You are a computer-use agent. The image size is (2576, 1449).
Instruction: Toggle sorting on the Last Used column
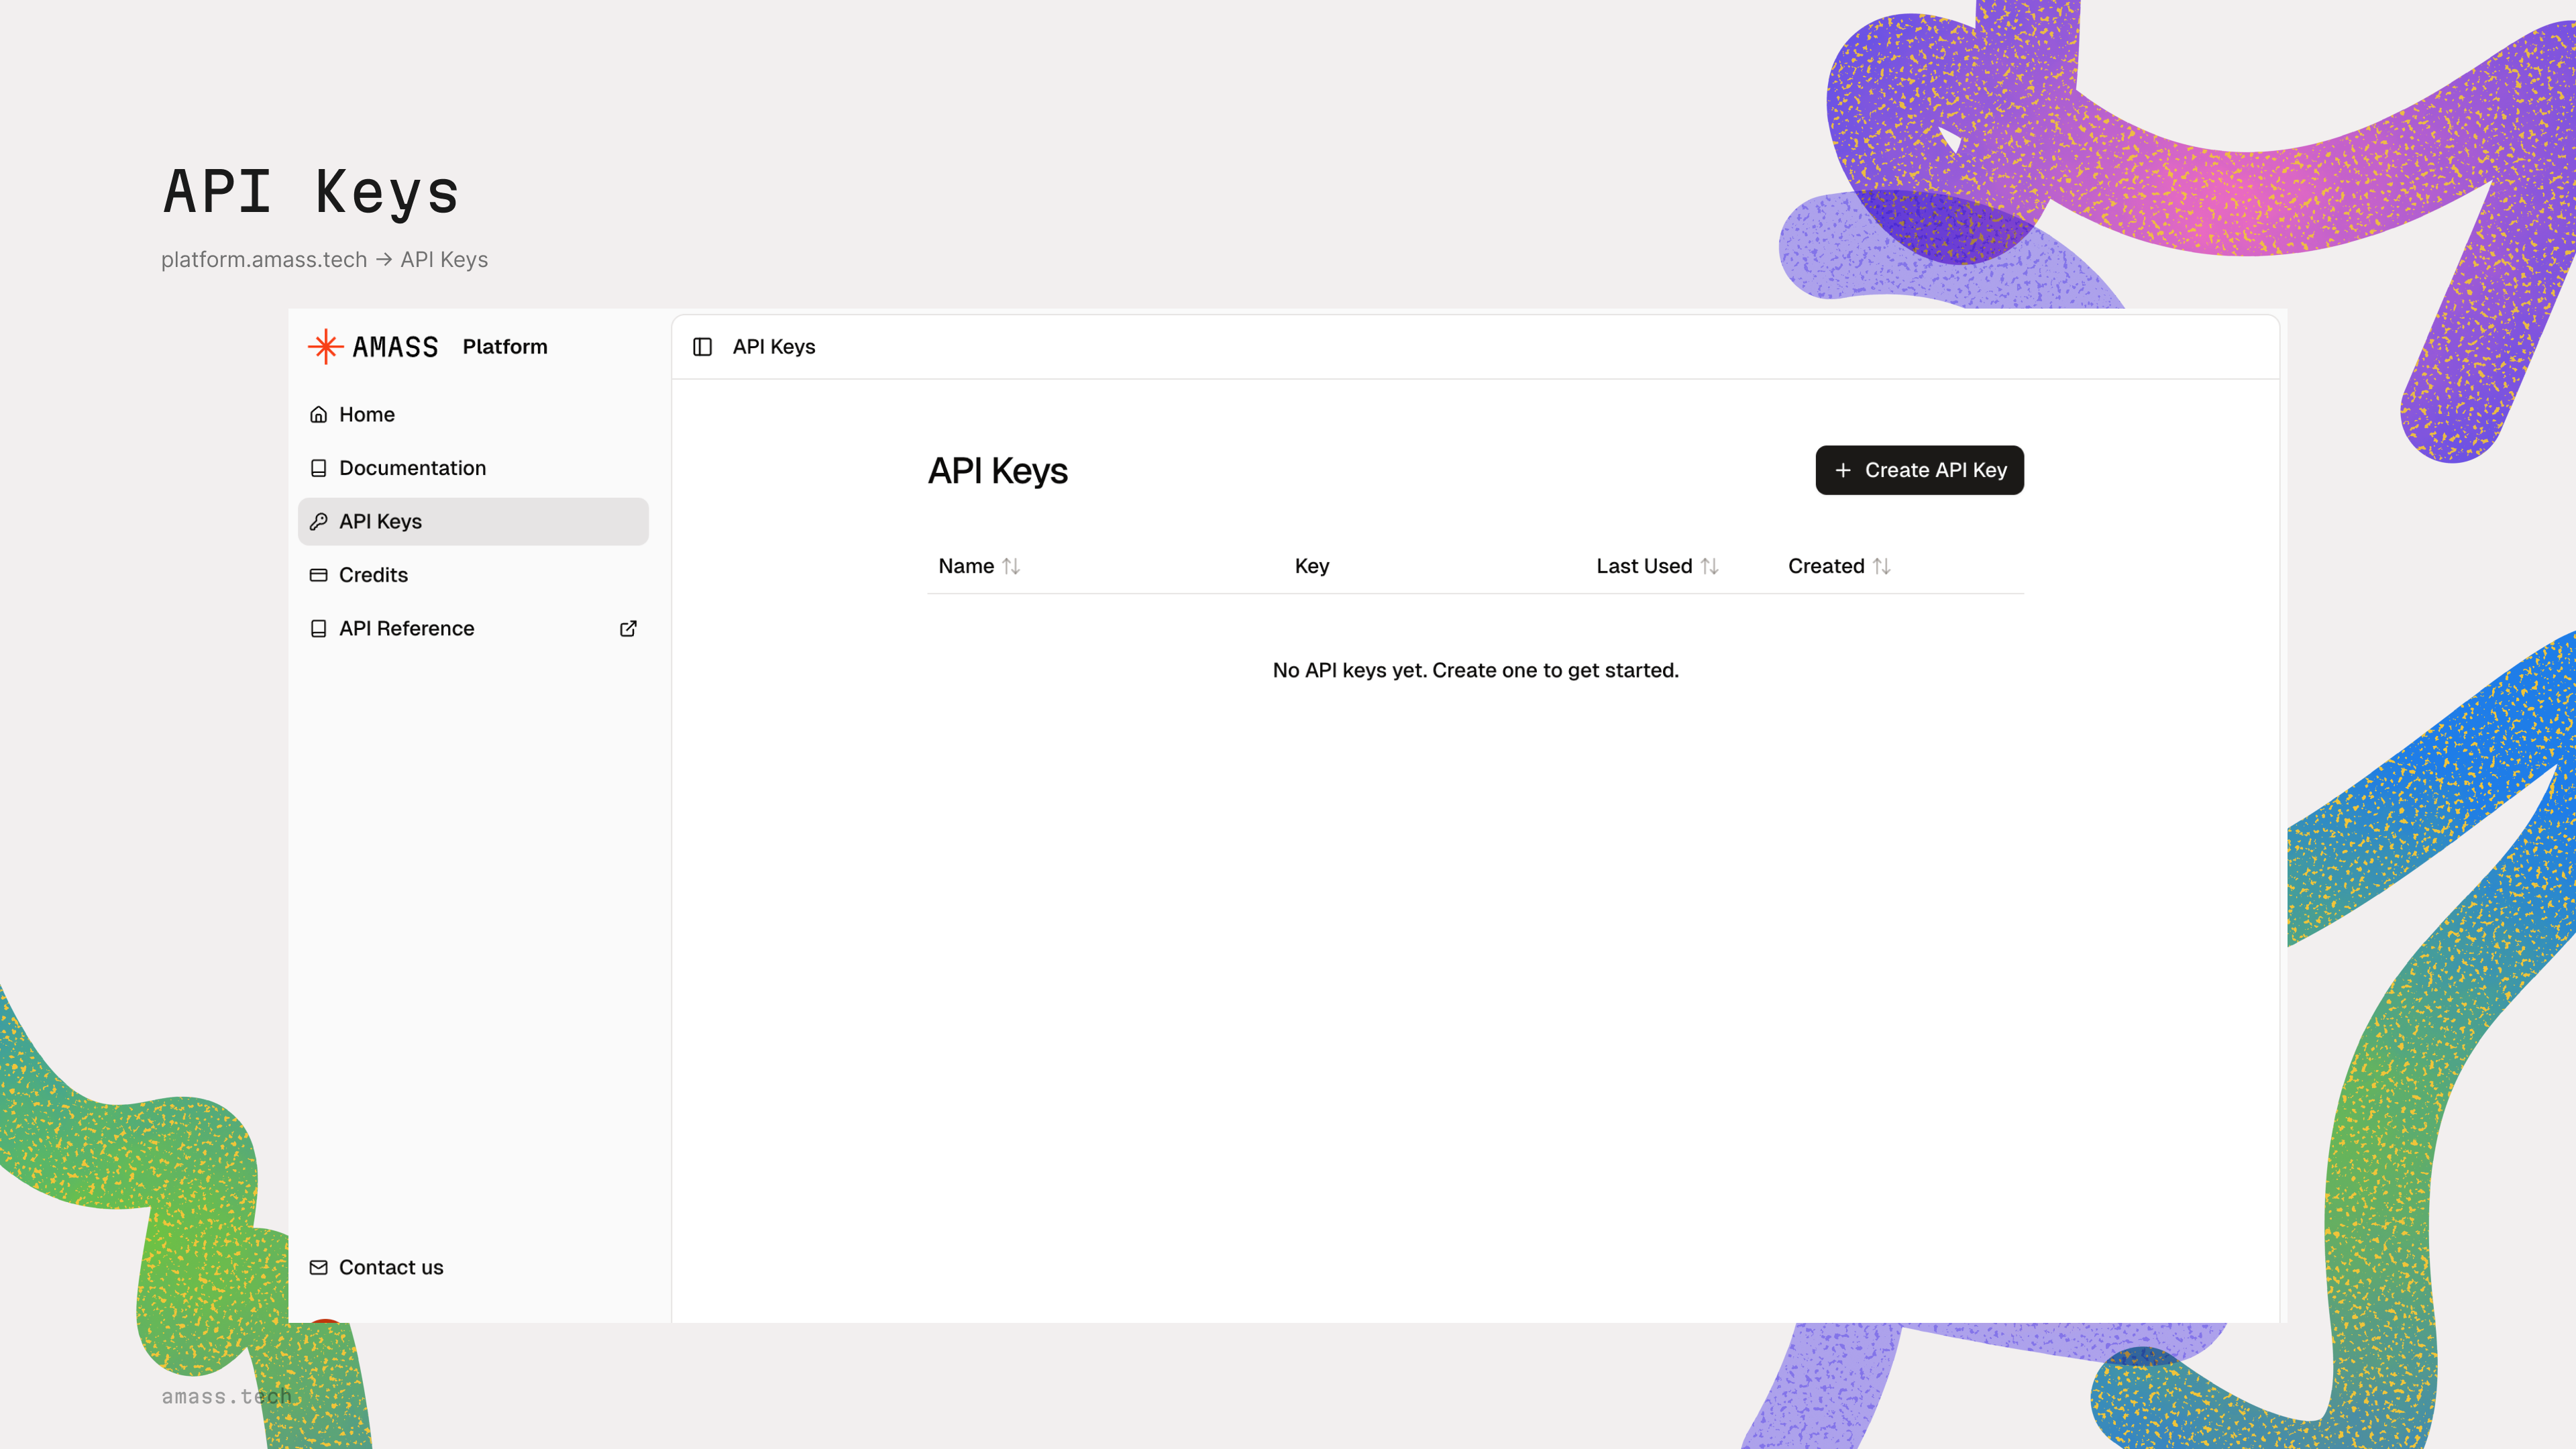[1710, 565]
